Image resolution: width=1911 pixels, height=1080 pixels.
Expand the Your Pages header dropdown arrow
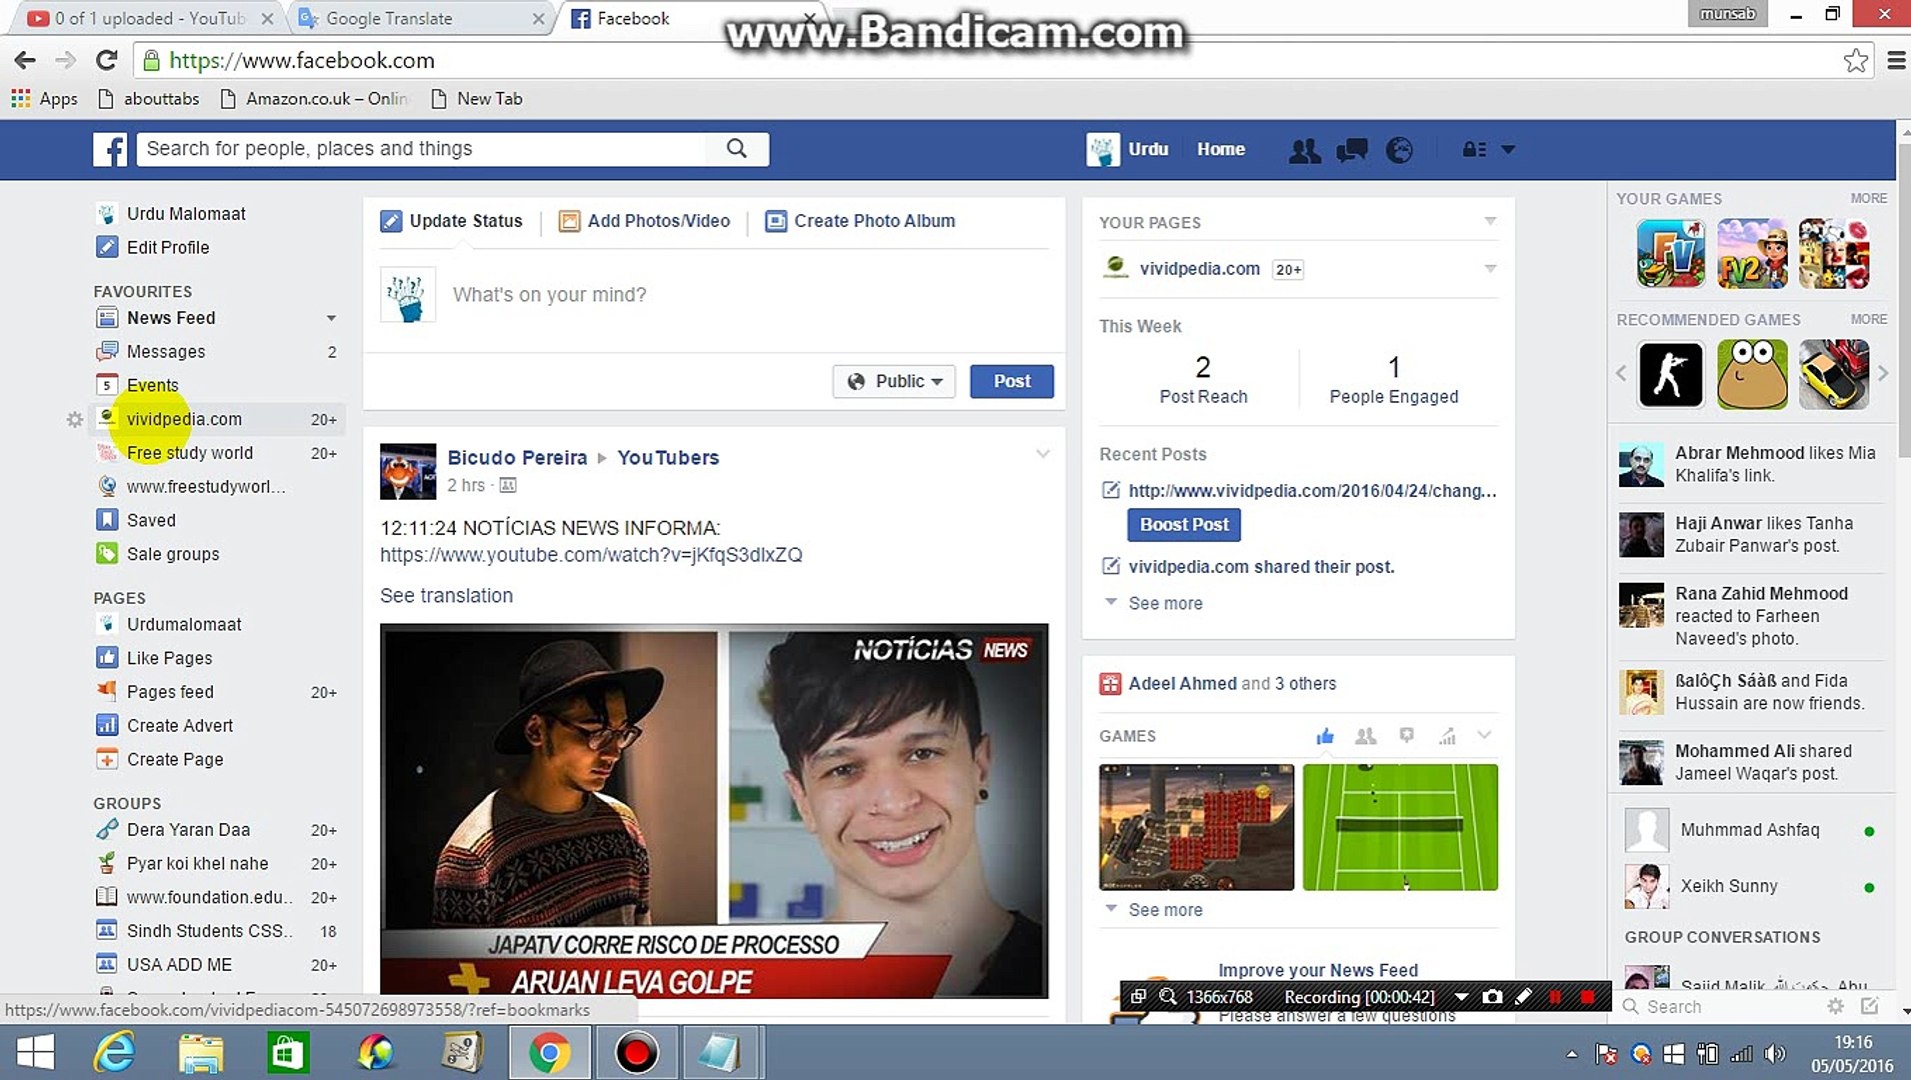pos(1490,221)
